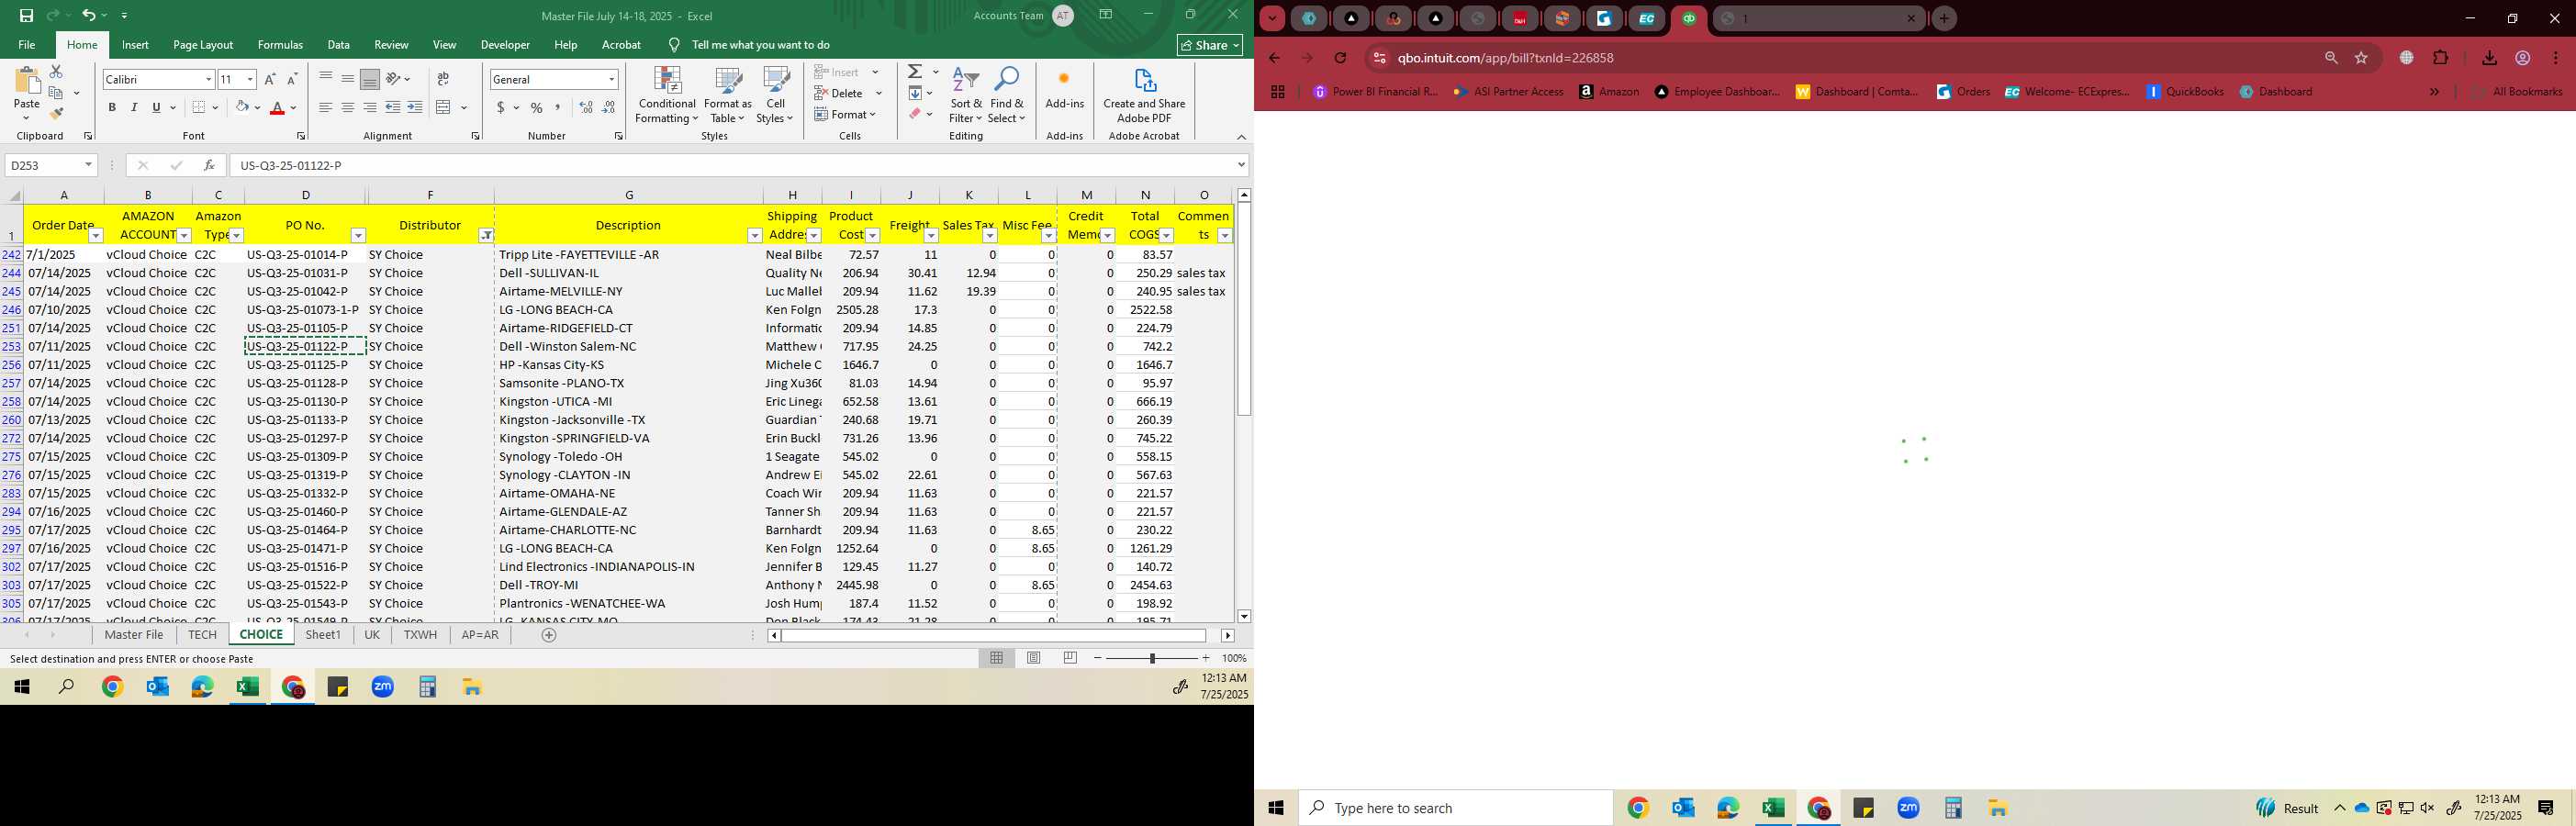The height and width of the screenshot is (826, 2576).
Task: Click the Delete cells button
Action: (x=847, y=93)
